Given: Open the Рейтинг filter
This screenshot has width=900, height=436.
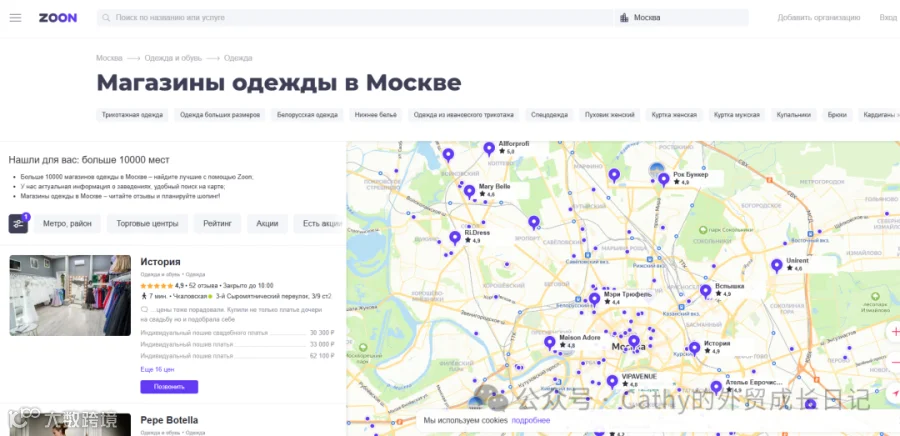Looking at the screenshot, I should (218, 224).
